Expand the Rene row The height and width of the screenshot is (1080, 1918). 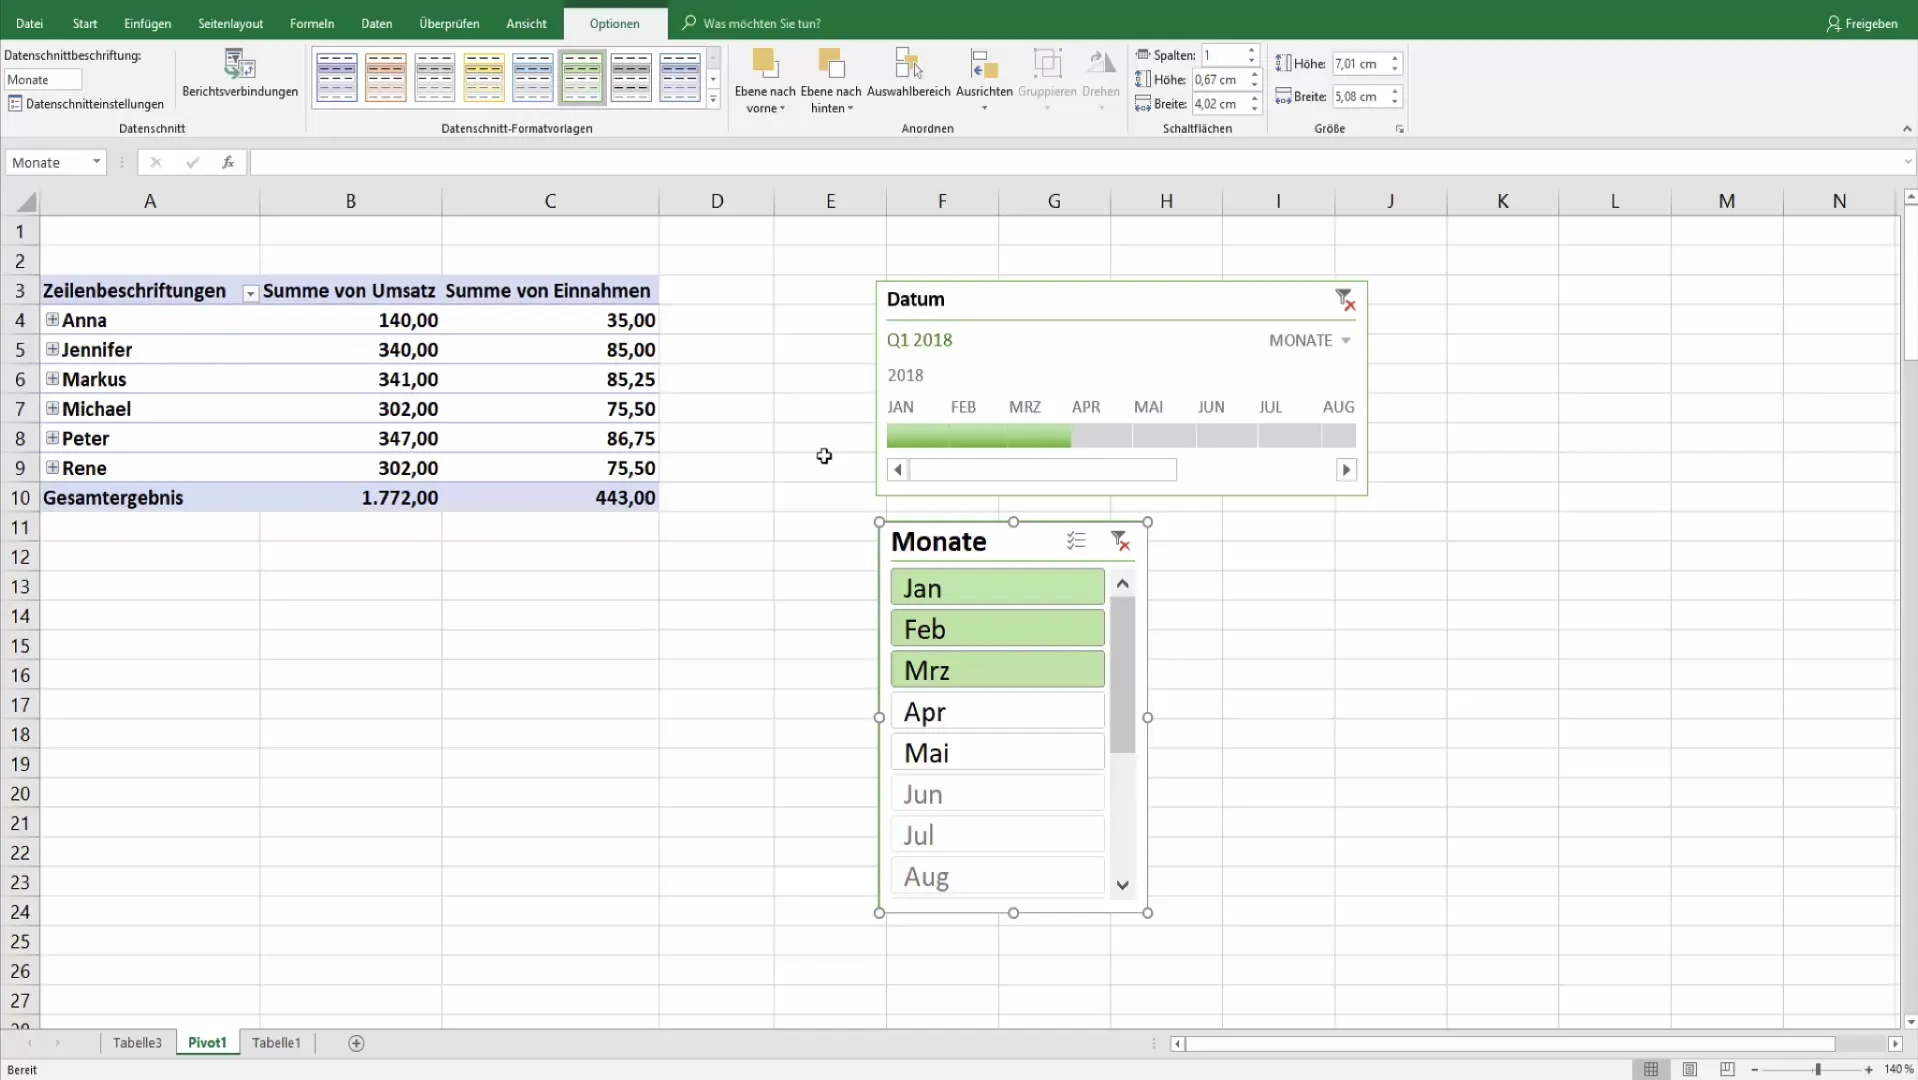pos(52,467)
